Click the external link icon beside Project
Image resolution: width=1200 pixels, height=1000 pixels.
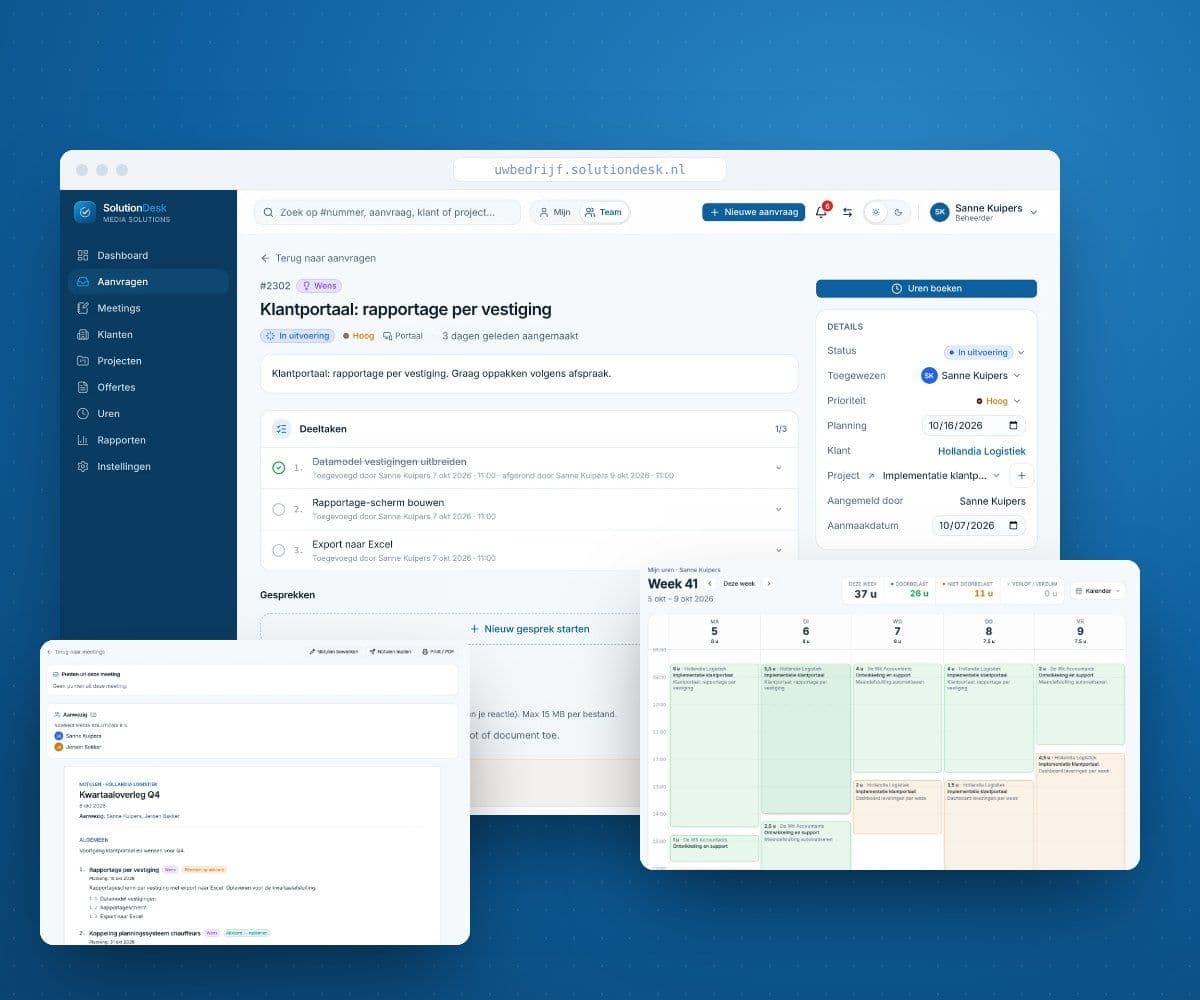click(870, 476)
